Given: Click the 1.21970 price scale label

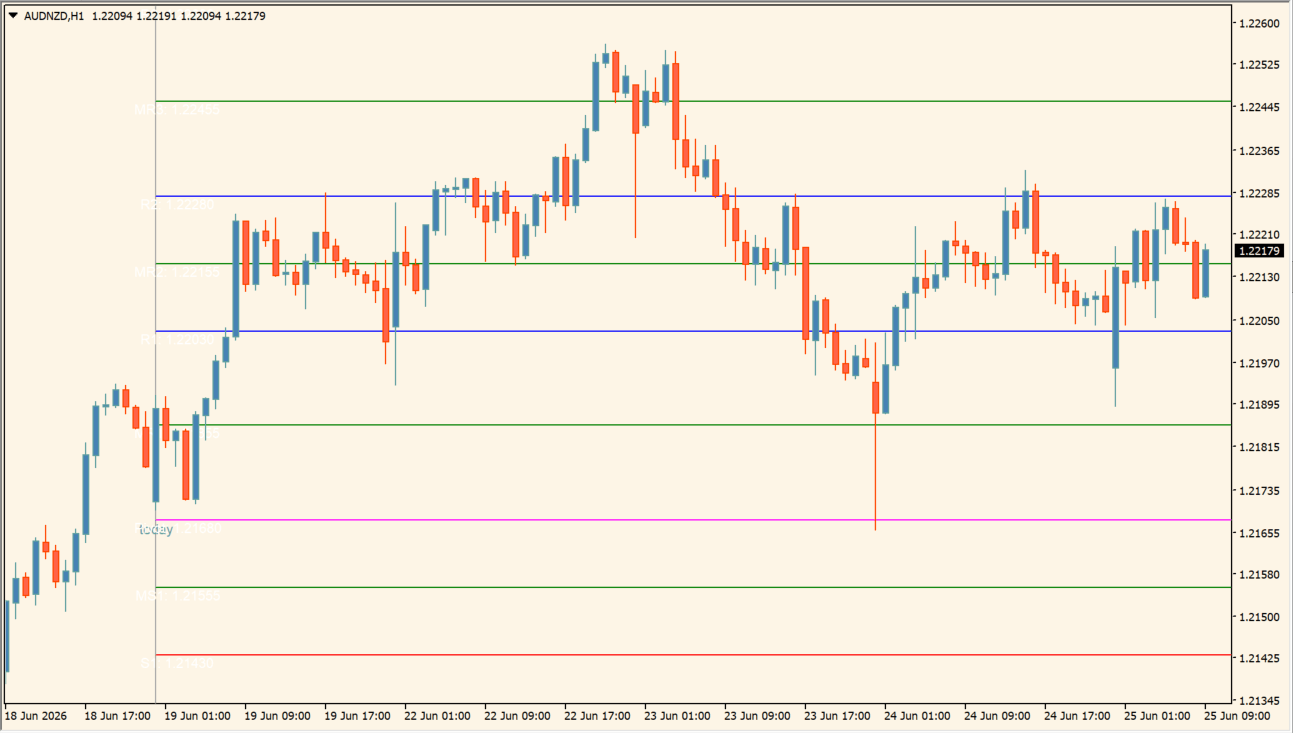Looking at the screenshot, I should pyautogui.click(x=1258, y=363).
